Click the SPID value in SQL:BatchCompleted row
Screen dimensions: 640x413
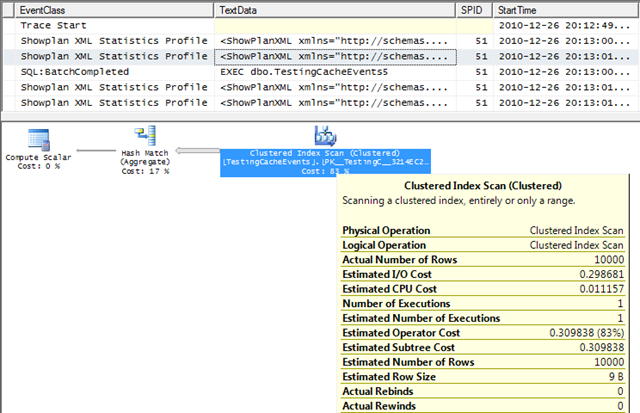click(481, 73)
